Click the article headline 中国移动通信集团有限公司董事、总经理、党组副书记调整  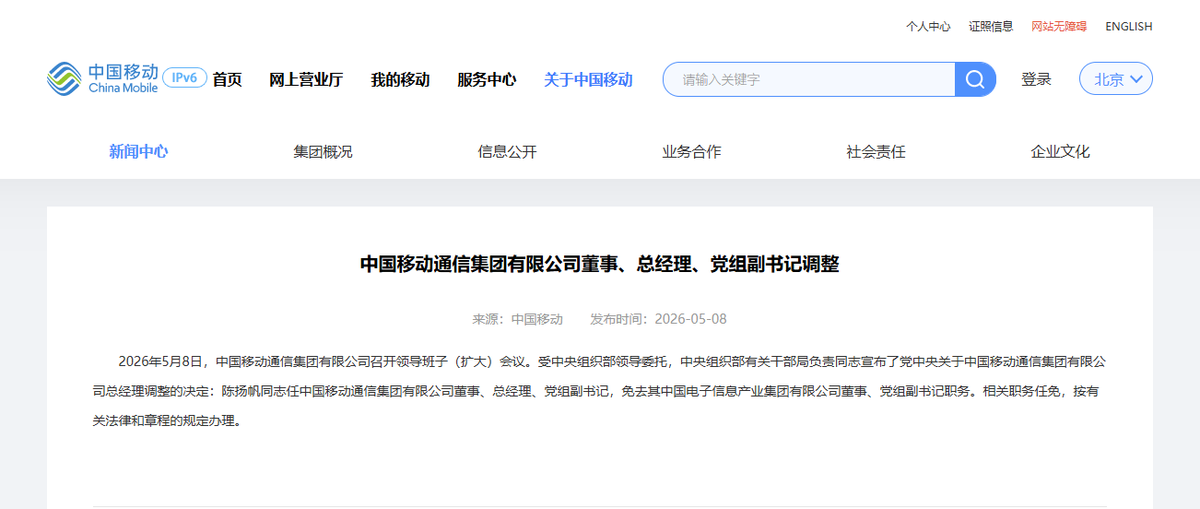(600, 265)
